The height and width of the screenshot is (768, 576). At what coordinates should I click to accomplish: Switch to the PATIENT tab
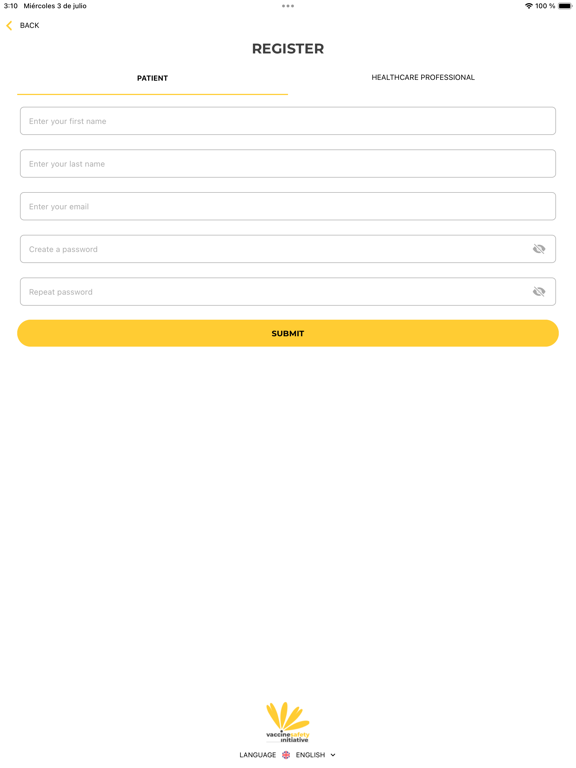pyautogui.click(x=152, y=78)
